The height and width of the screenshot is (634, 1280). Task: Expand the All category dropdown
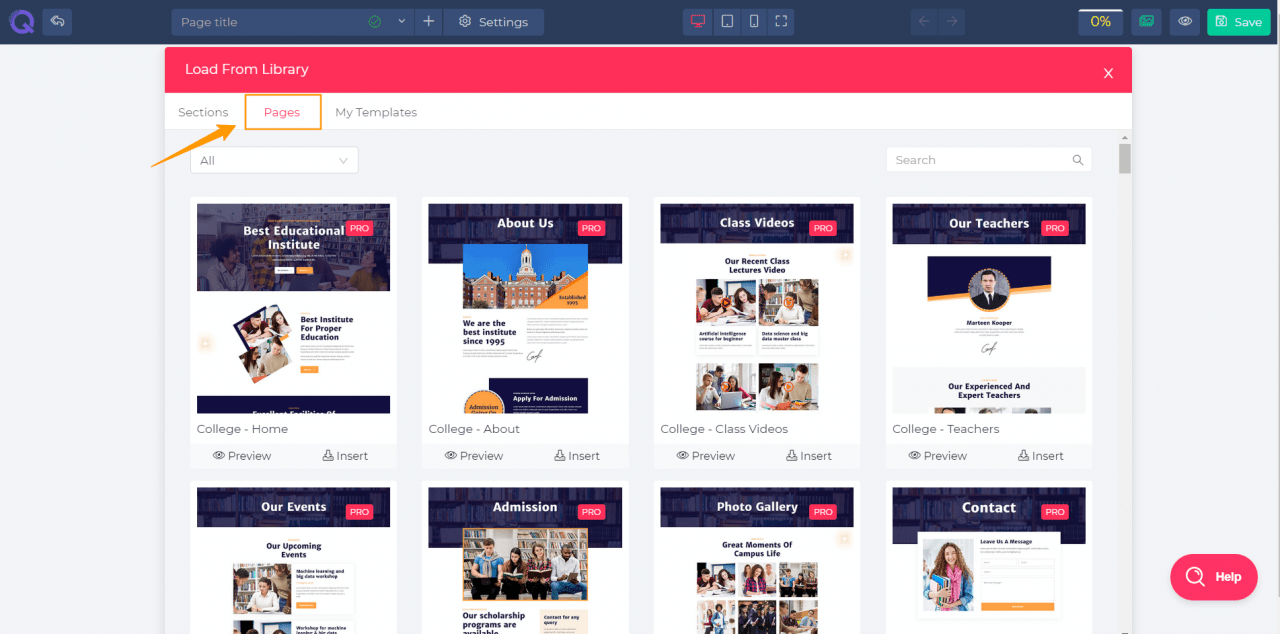tap(274, 160)
